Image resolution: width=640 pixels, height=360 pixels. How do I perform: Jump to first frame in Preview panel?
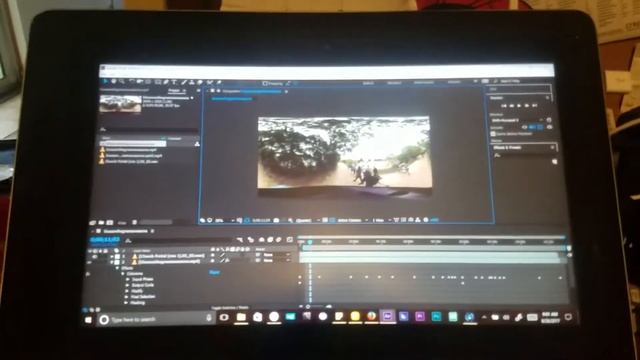[x=504, y=106]
